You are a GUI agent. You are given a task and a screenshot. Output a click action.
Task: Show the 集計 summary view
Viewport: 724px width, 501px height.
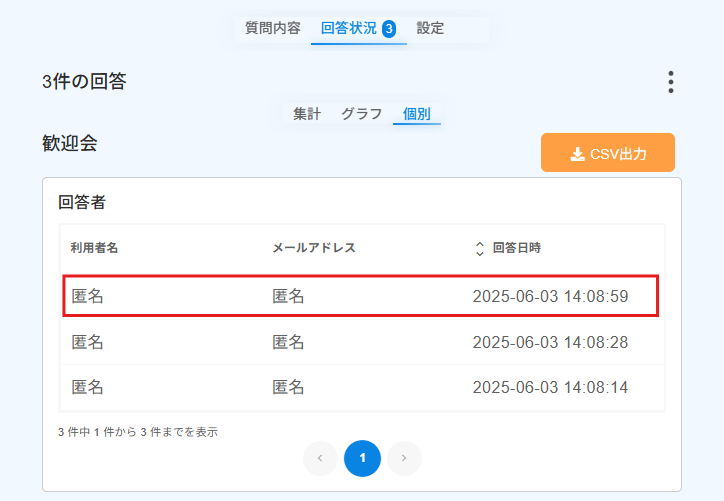coord(307,114)
